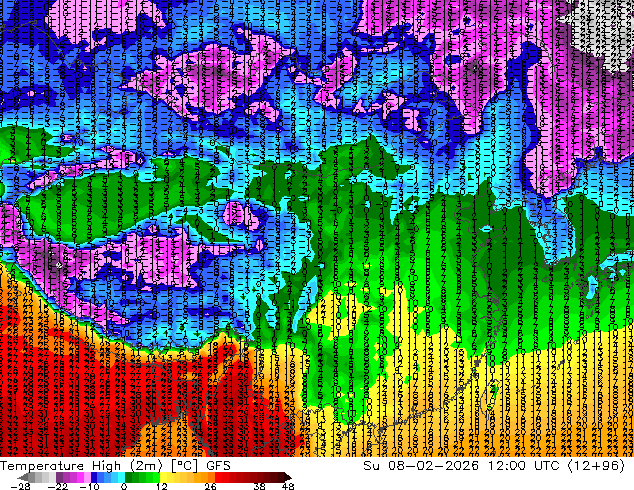This screenshot has height=490, width=634.
Task: Click the '-28' legend label
Action: (20, 486)
